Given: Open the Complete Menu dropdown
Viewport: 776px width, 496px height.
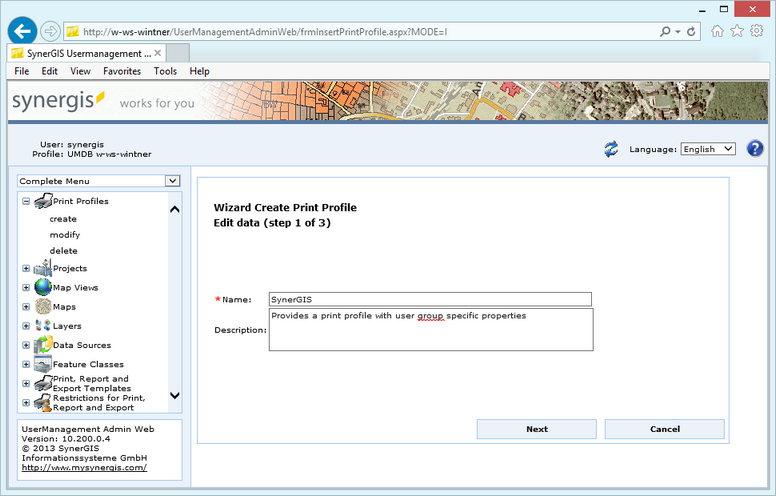Looking at the screenshot, I should 172,181.
